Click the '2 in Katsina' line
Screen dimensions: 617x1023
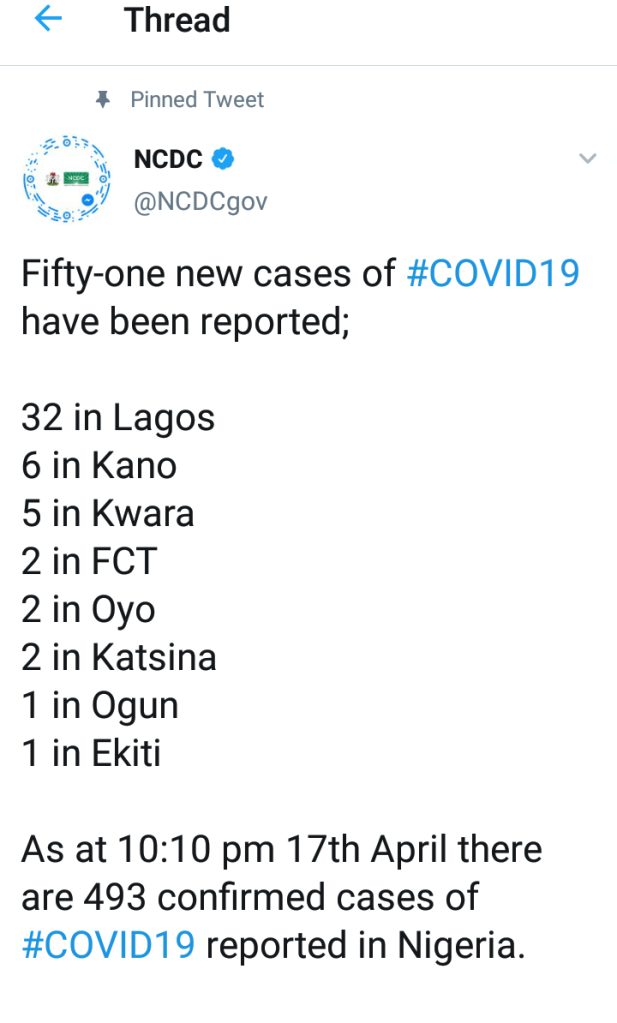[x=119, y=658]
